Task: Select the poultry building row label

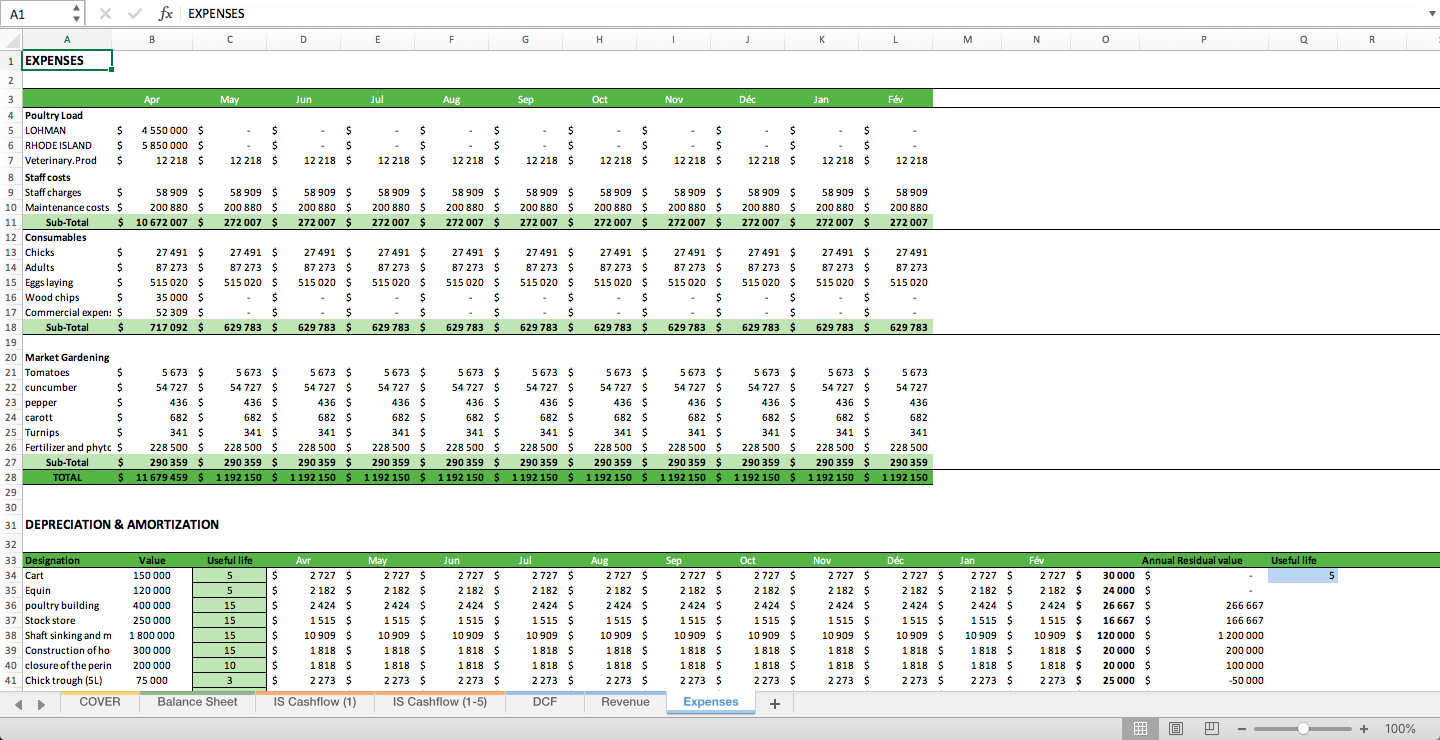Action: [67, 605]
